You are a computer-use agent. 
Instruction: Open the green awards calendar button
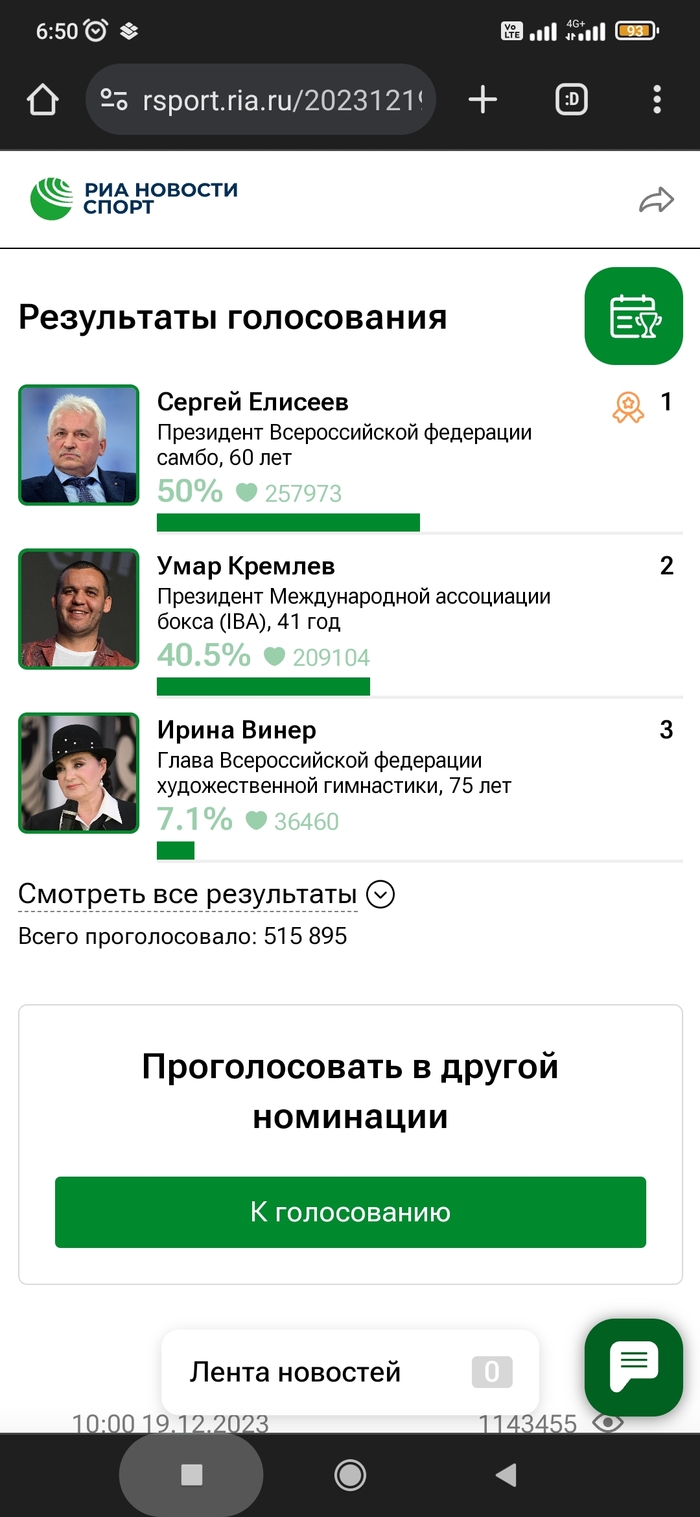(x=634, y=316)
